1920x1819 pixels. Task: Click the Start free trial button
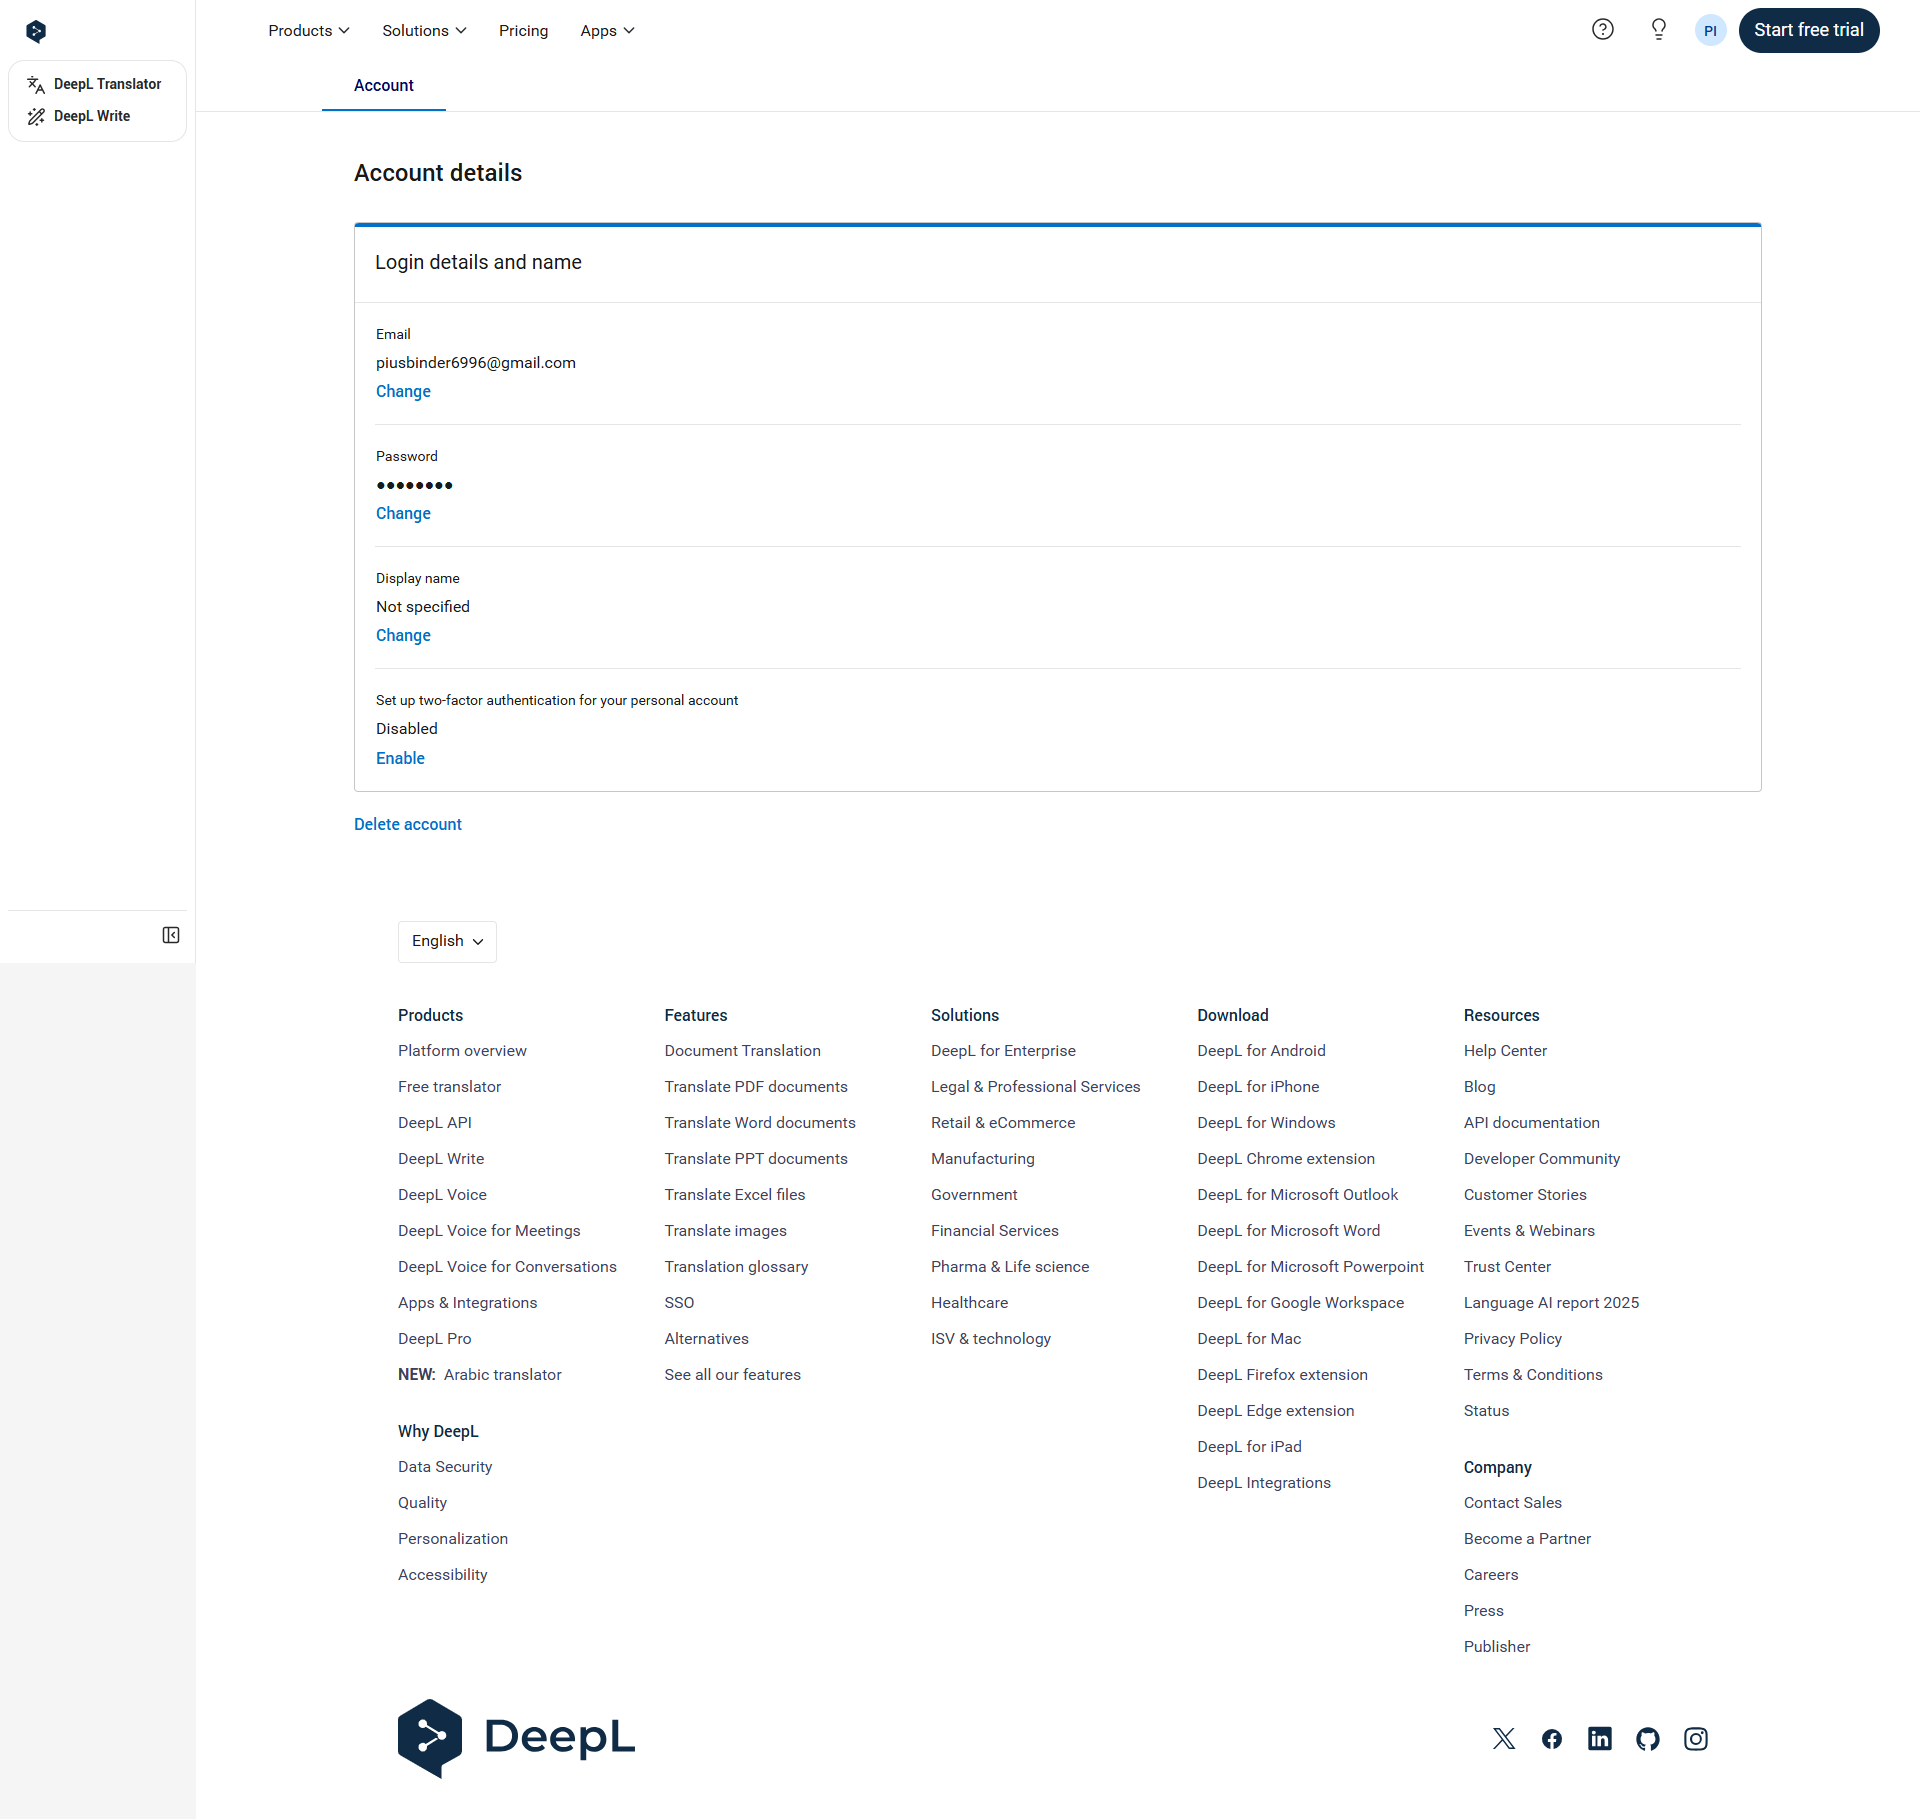1808,30
